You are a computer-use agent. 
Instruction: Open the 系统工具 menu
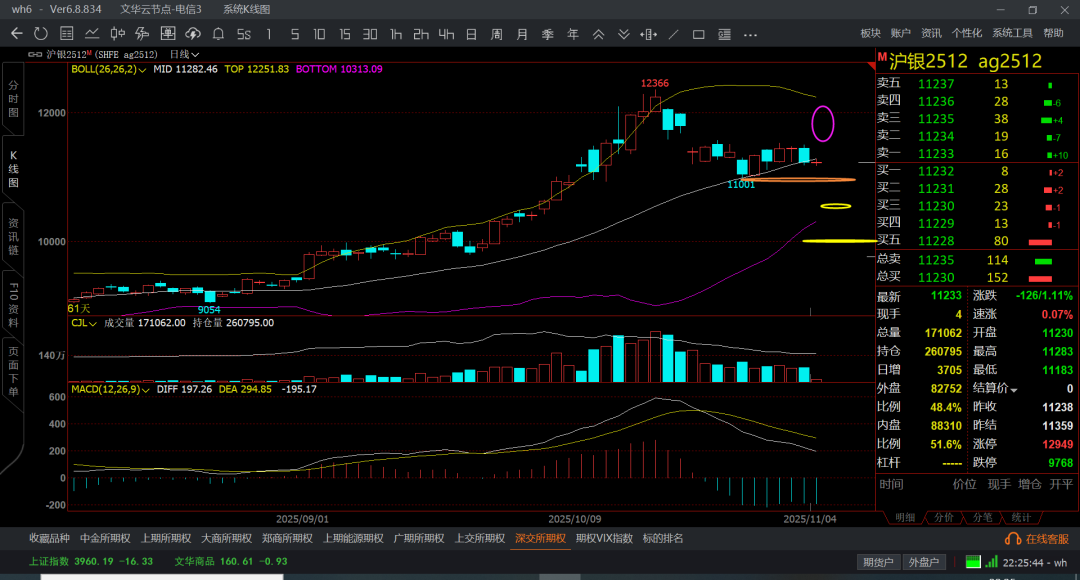click(x=1012, y=33)
